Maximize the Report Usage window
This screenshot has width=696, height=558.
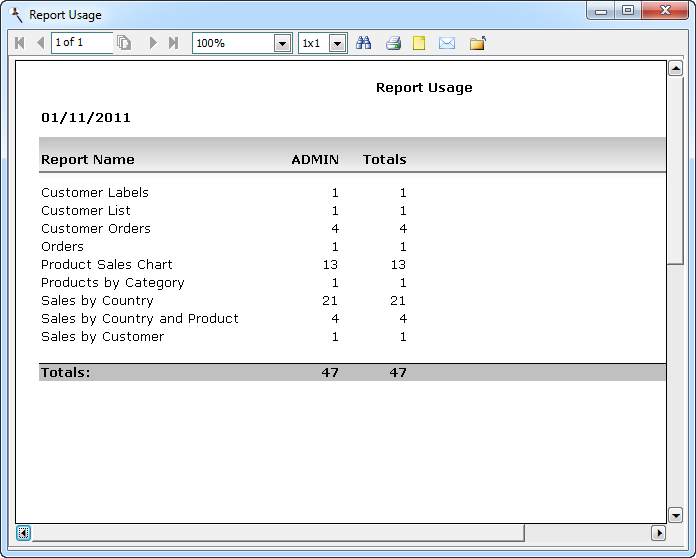point(628,11)
